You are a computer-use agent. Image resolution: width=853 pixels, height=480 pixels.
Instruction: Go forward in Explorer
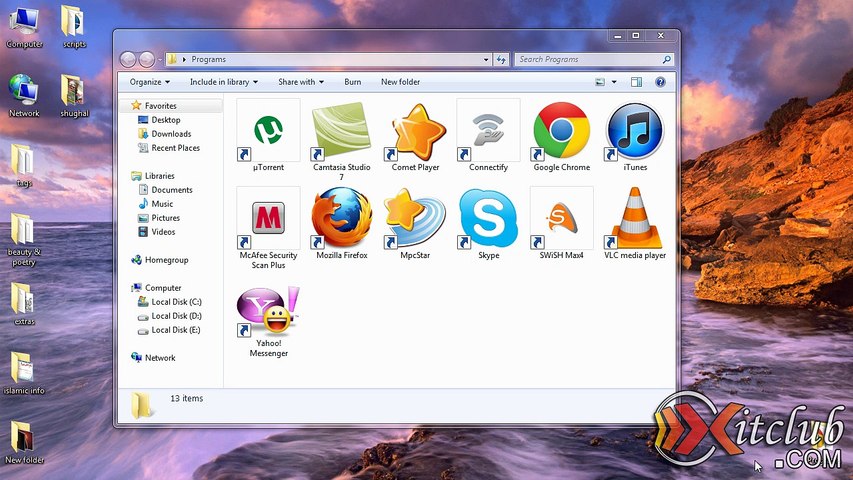[146, 59]
